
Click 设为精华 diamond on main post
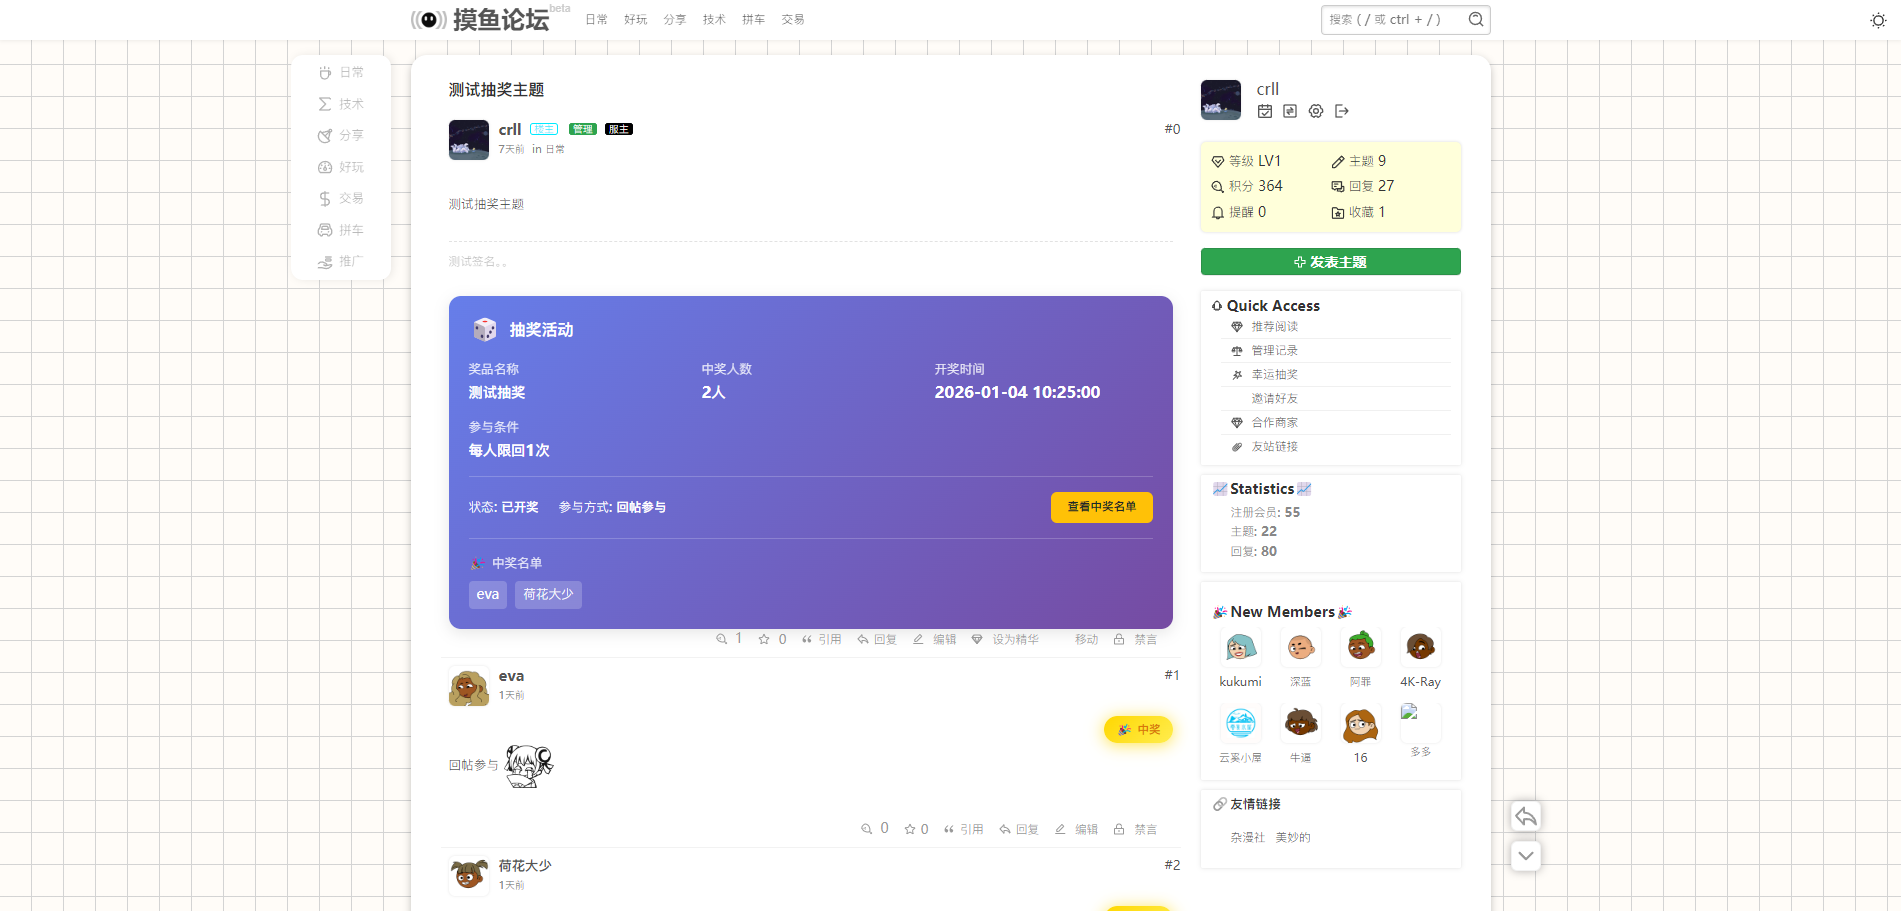[x=1004, y=639]
